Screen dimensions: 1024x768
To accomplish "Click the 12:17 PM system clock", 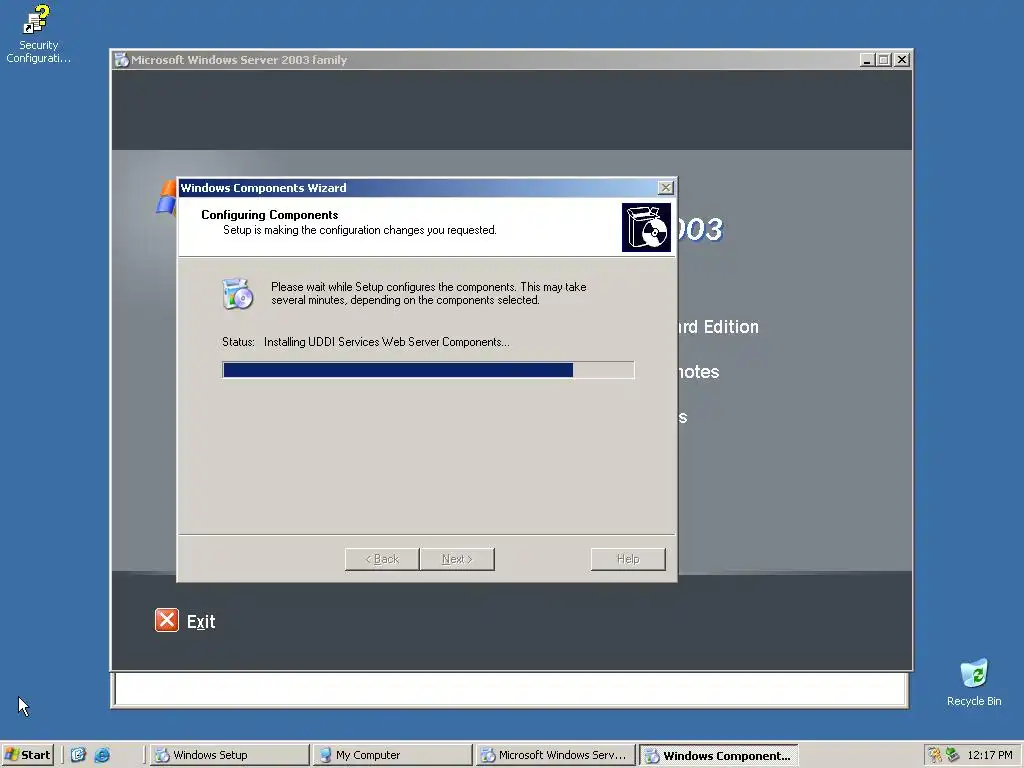I will pyautogui.click(x=989, y=755).
